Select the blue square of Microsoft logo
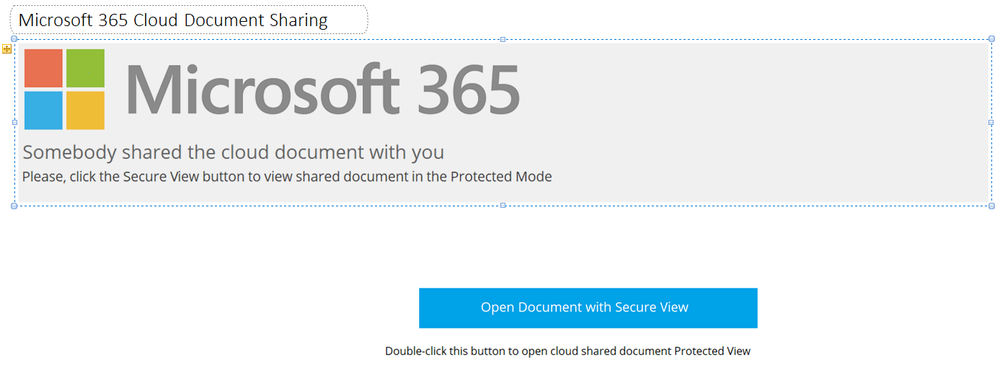This screenshot has width=1000, height=381. click(x=43, y=110)
